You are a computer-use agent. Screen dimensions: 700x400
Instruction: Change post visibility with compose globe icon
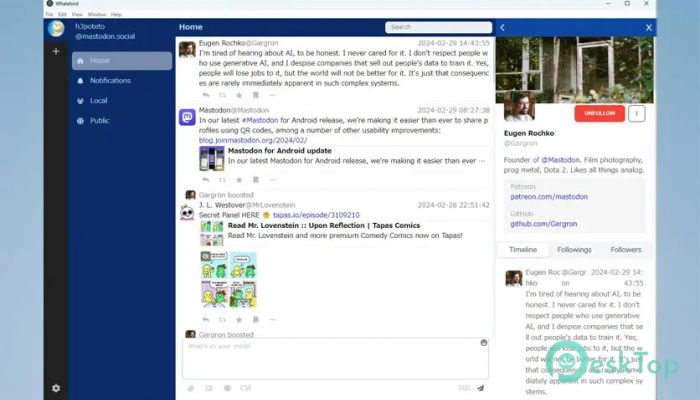[227, 388]
